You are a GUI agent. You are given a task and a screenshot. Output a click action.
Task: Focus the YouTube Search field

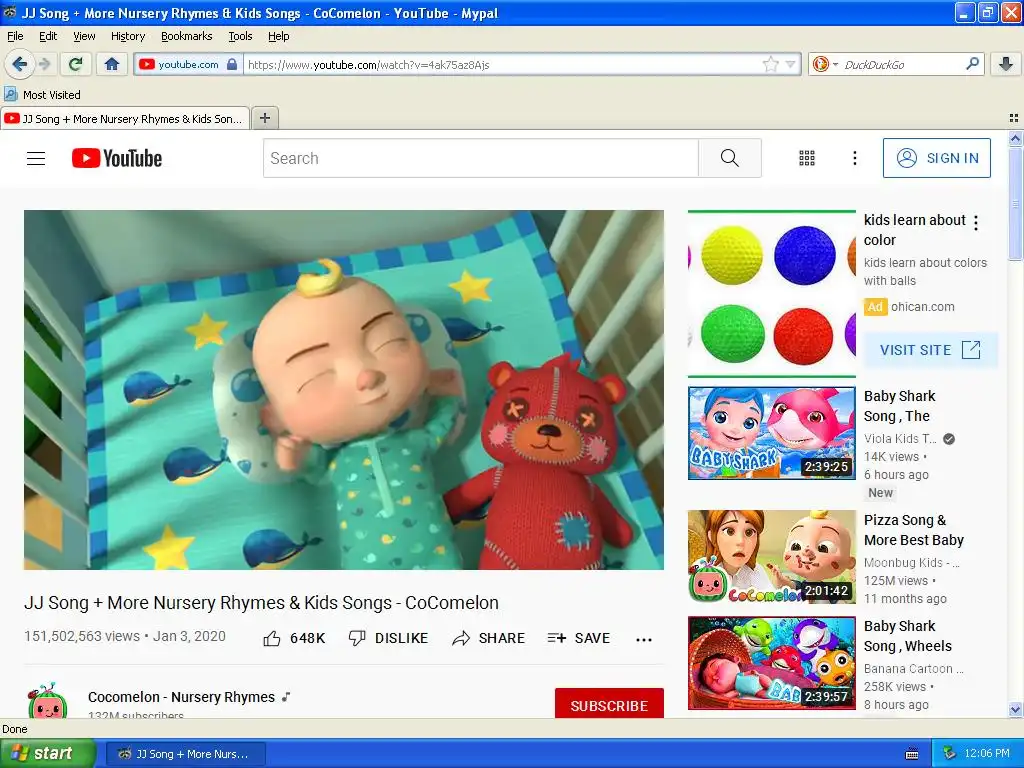point(481,158)
